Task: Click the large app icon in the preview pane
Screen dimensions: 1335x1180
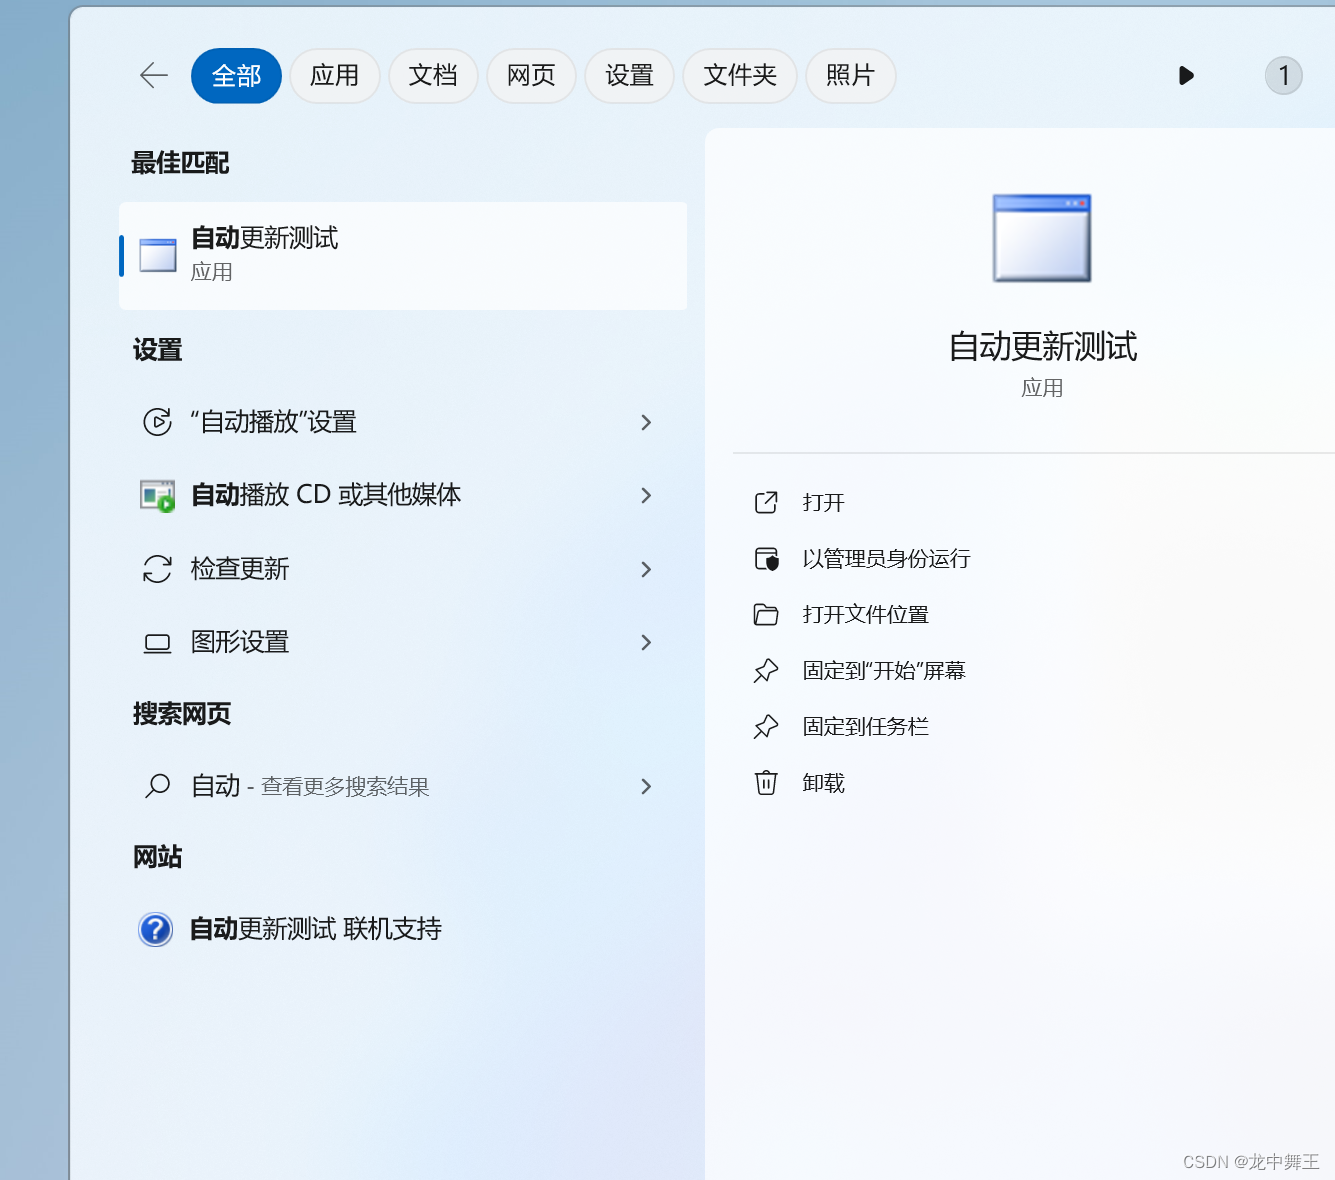Action: [1042, 238]
